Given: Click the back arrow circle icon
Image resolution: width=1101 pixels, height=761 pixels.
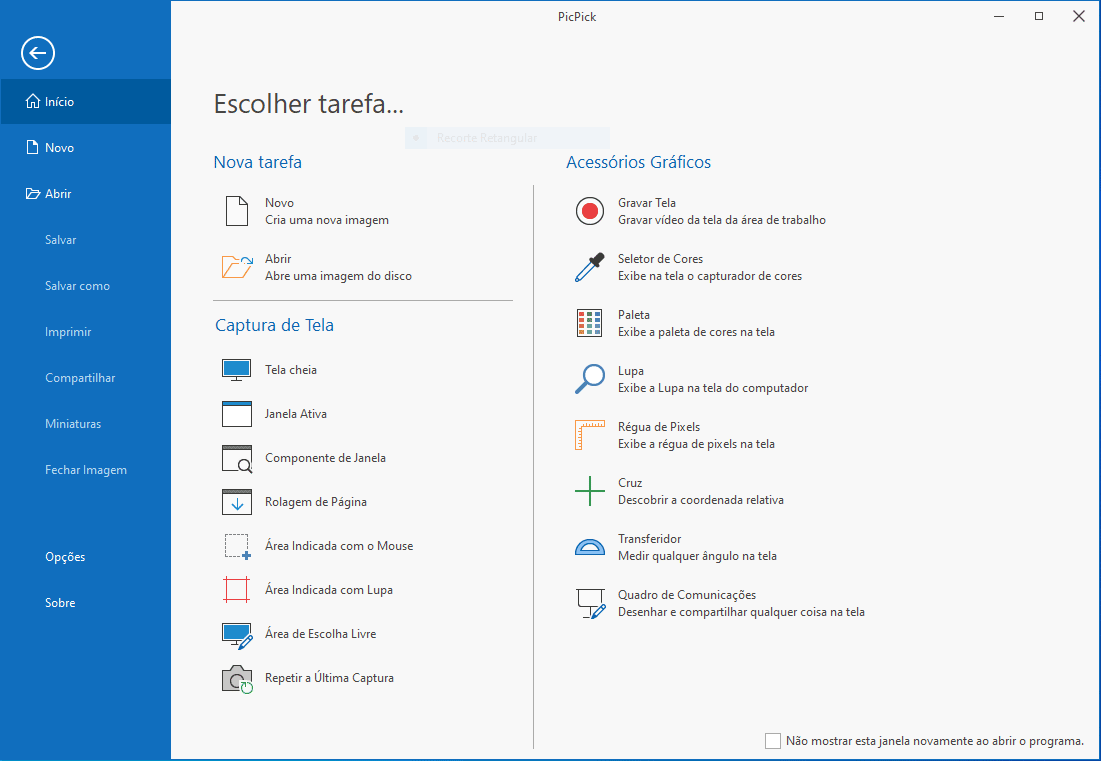Looking at the screenshot, I should click(38, 53).
